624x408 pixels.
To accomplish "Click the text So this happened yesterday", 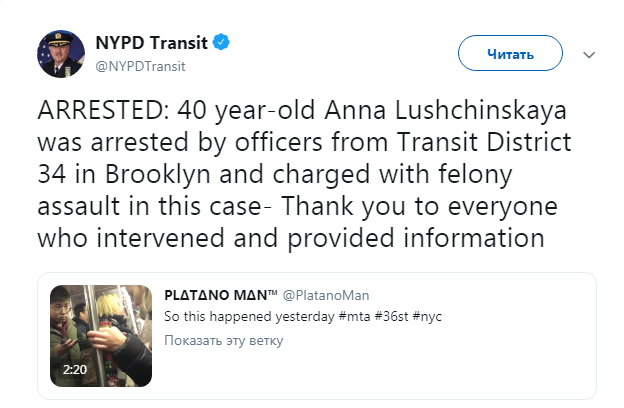I will [249, 317].
